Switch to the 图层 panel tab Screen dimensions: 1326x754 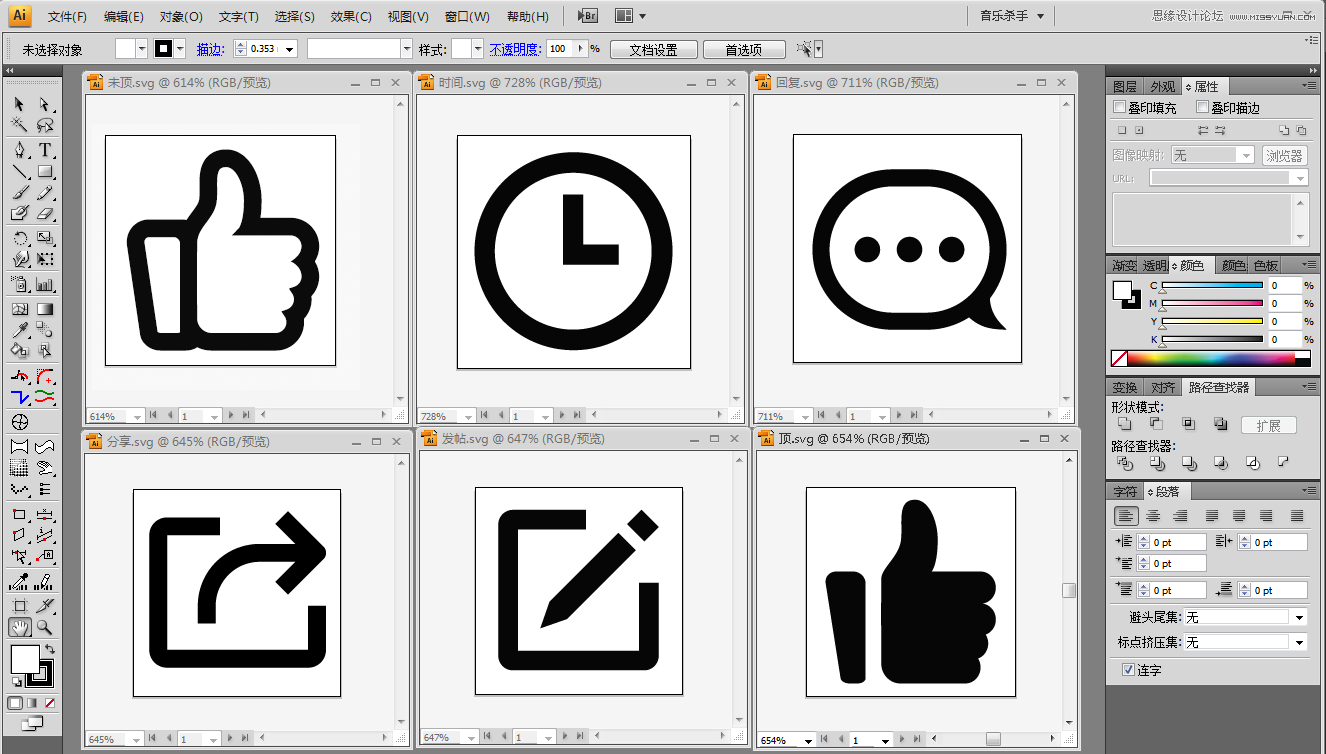(1124, 87)
